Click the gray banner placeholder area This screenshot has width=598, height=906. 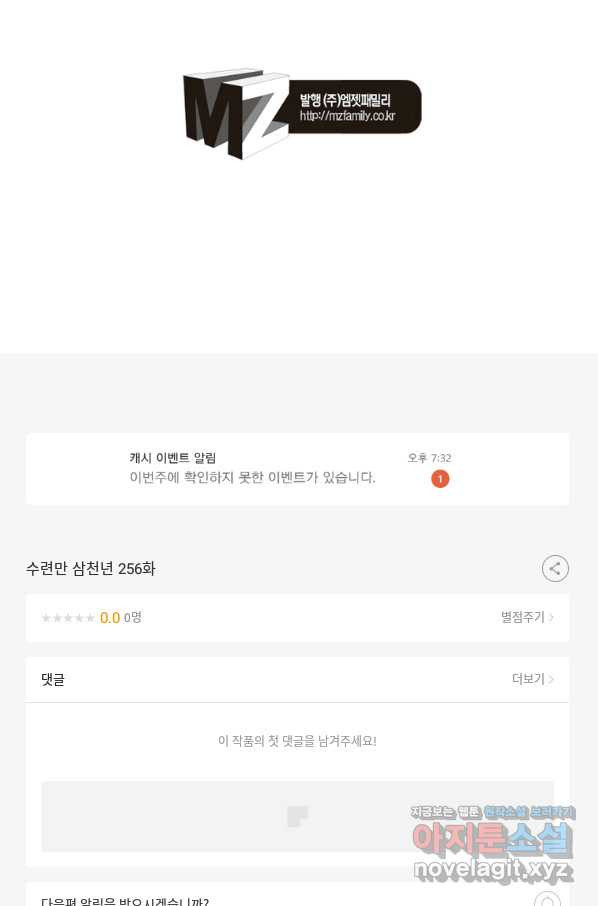(x=297, y=816)
